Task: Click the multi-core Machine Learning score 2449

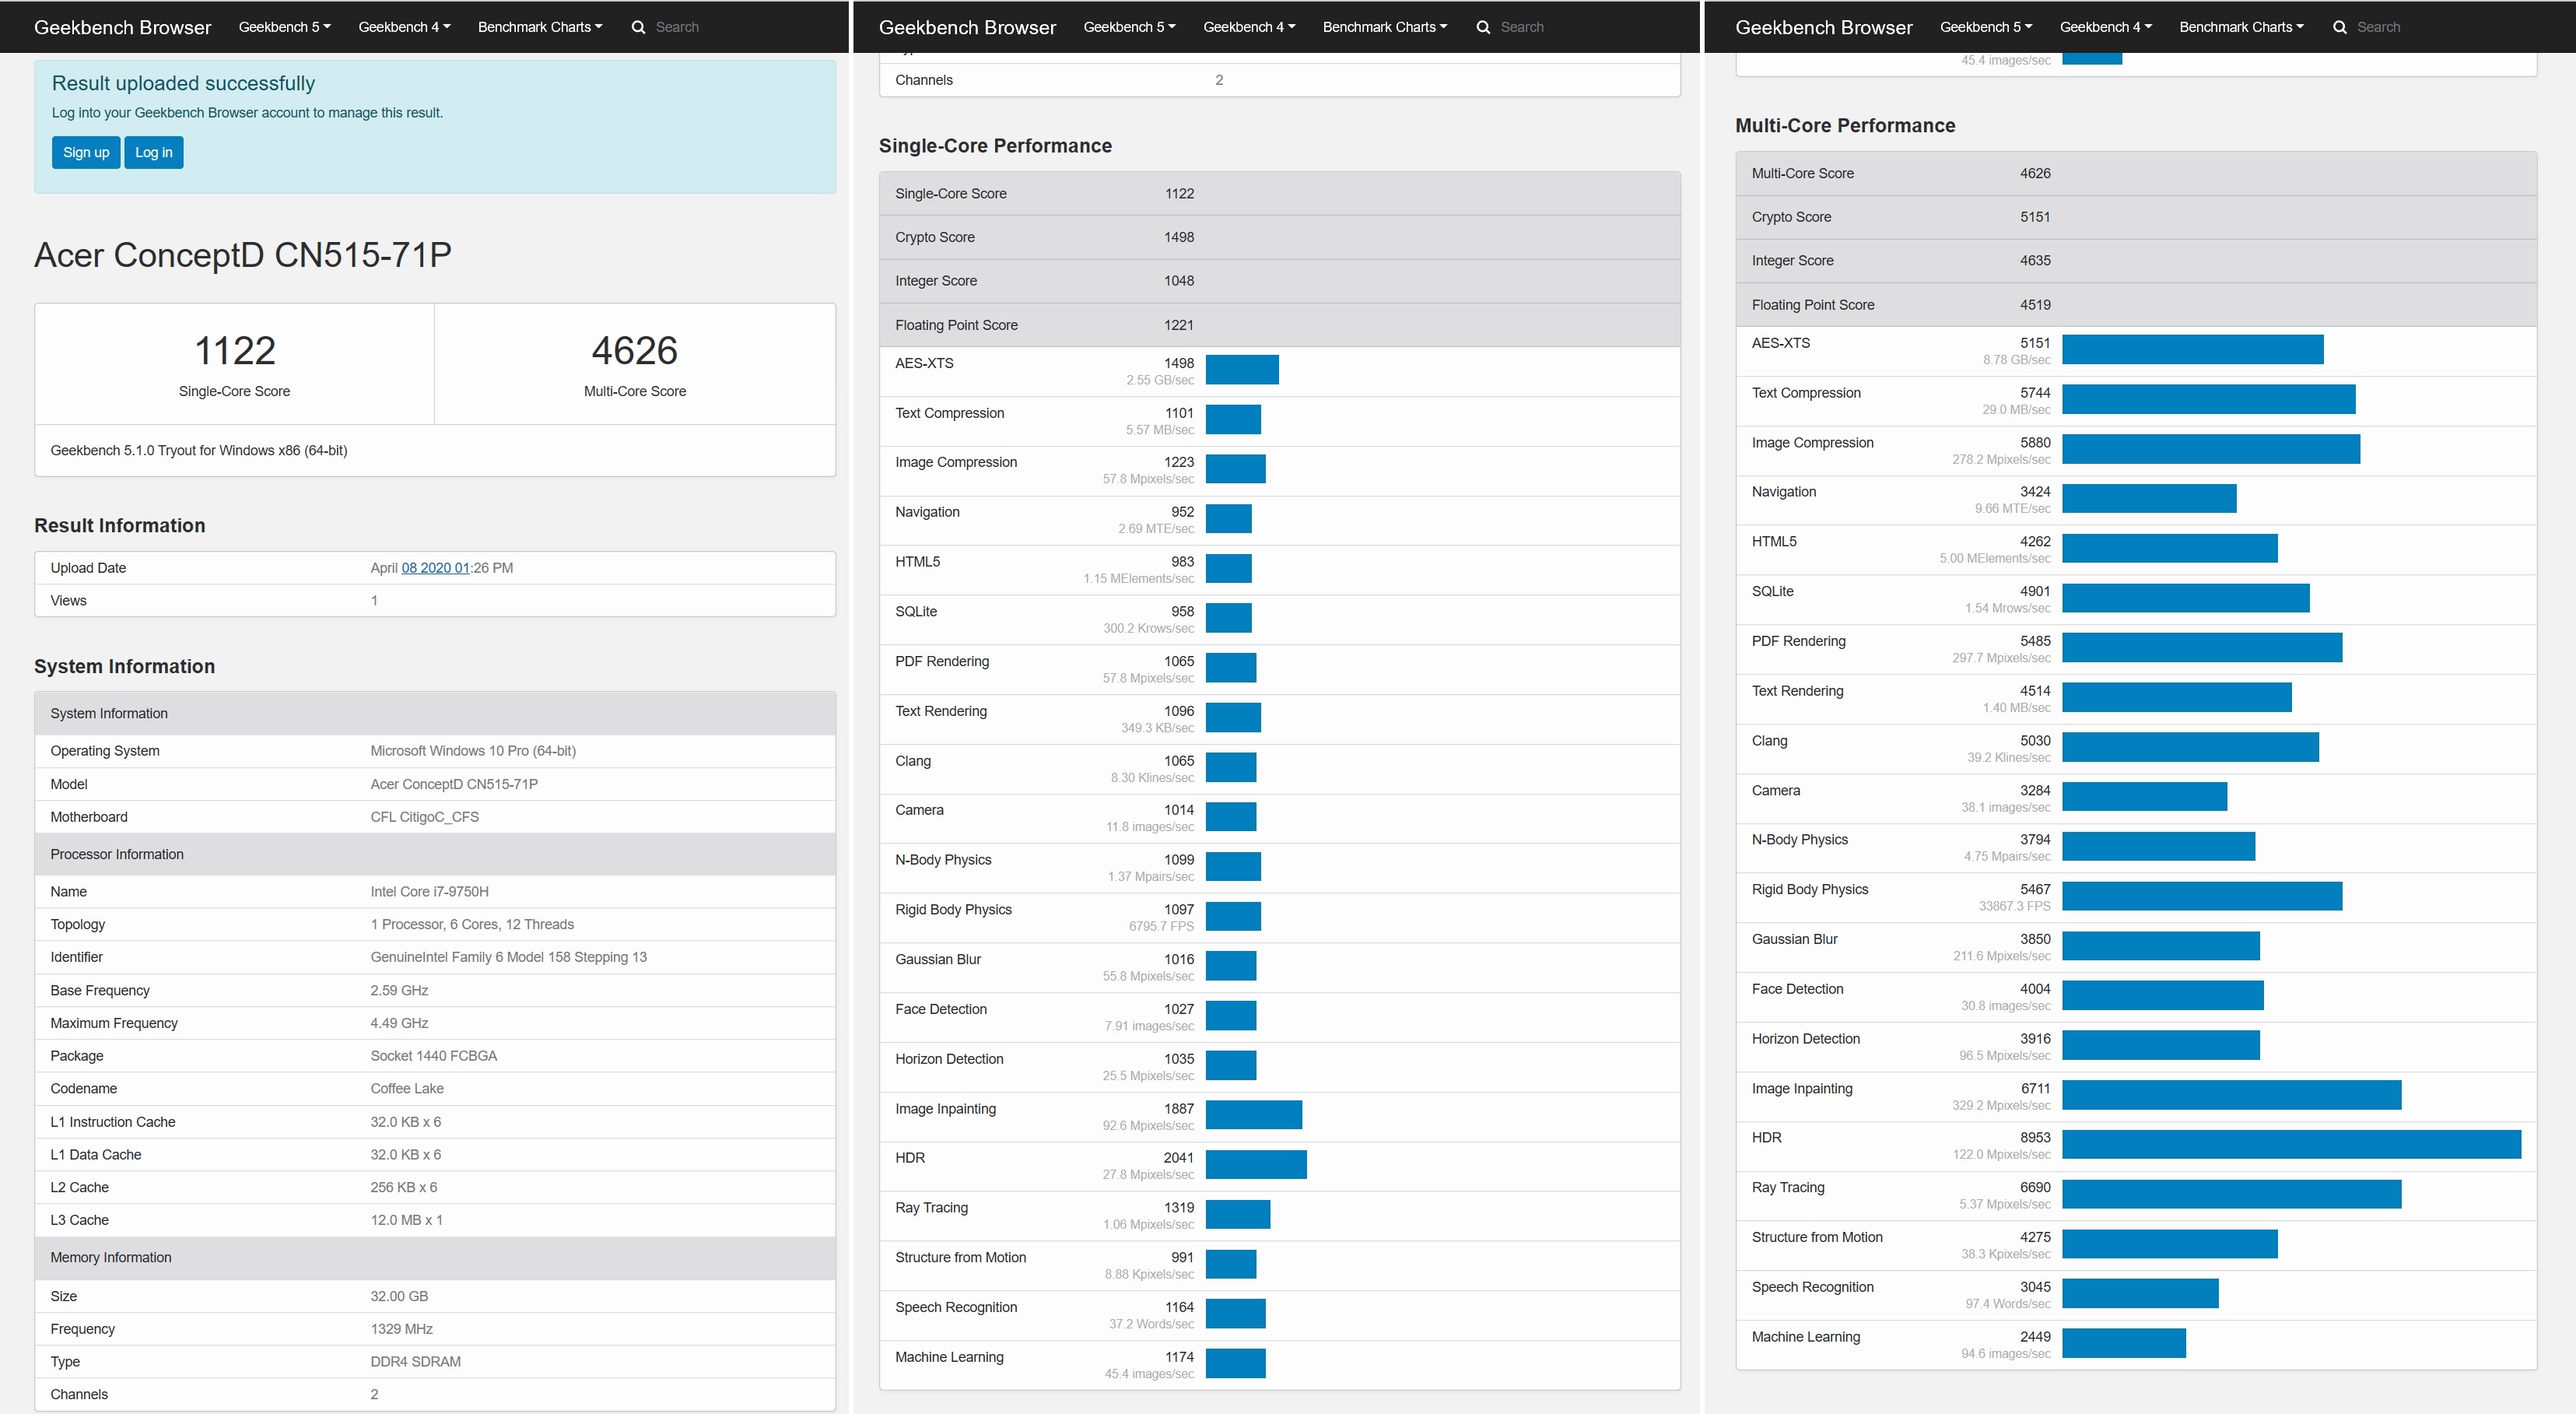Action: click(x=2035, y=1337)
